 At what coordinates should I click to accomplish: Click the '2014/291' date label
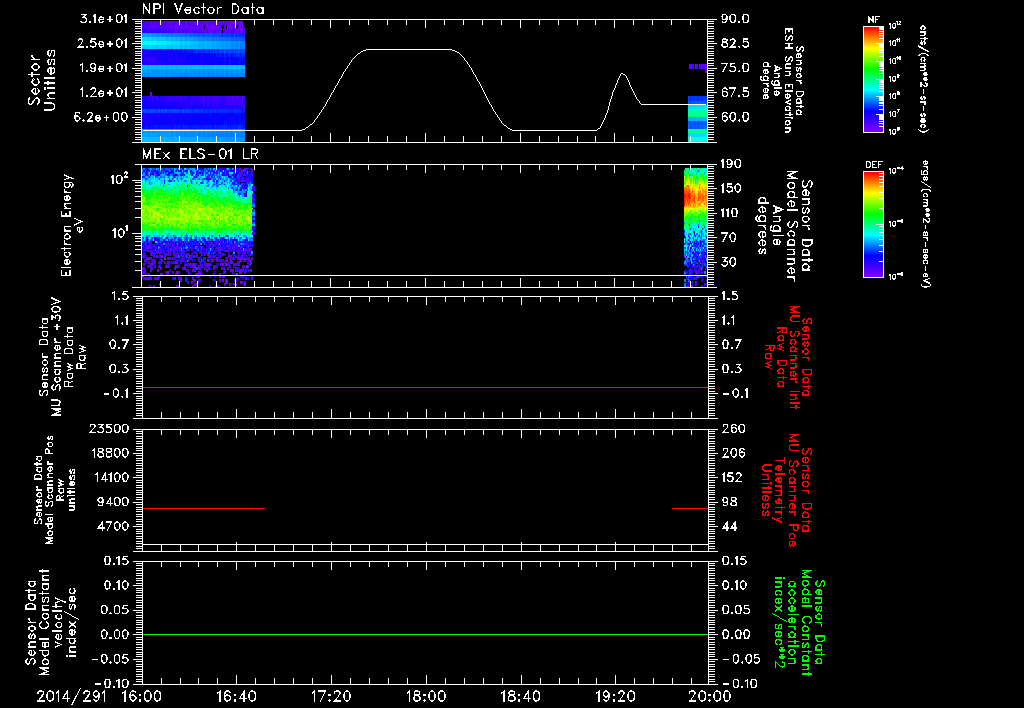pos(72,696)
